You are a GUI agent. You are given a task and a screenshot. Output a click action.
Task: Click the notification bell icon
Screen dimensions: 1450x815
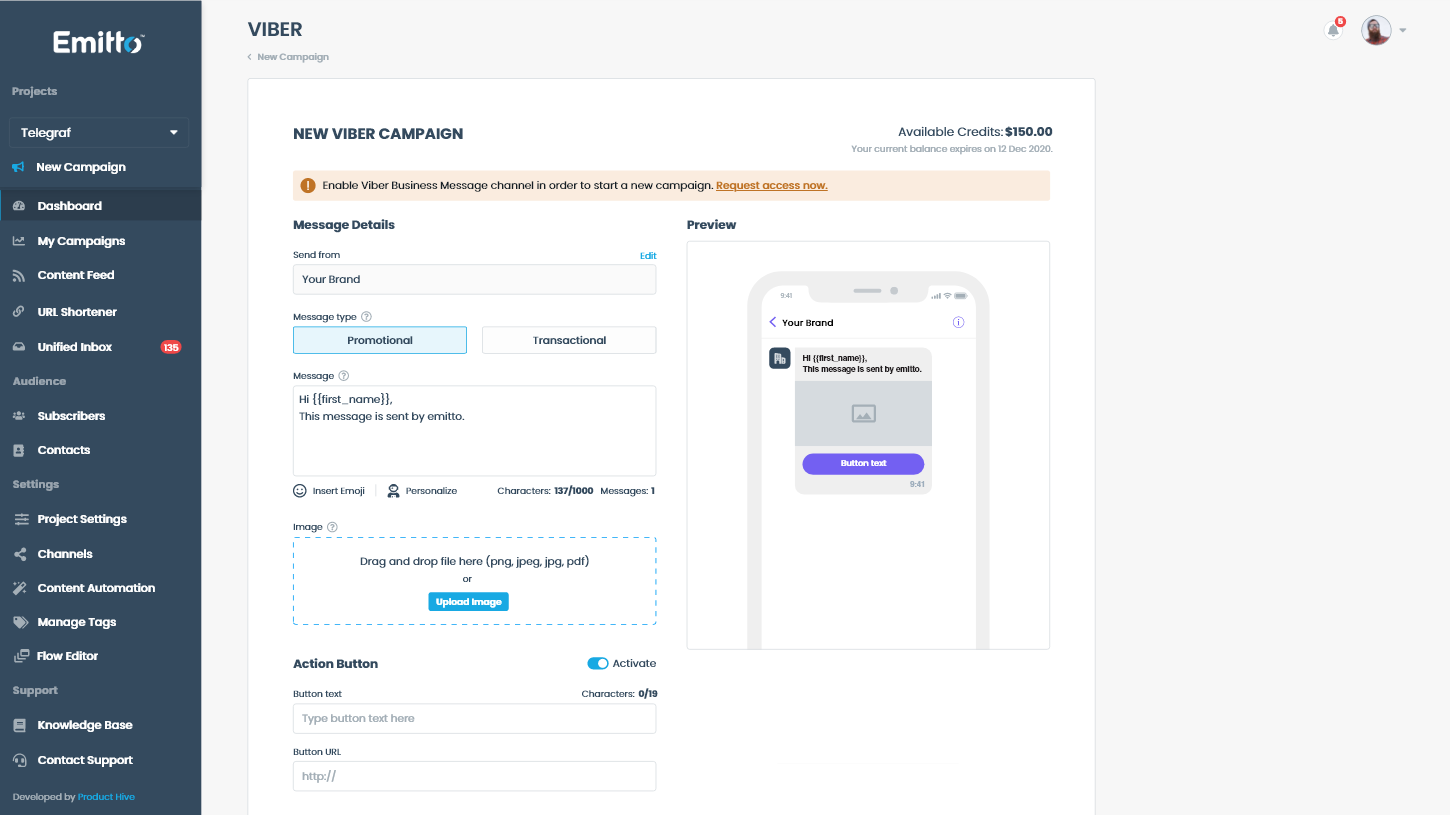coord(1332,31)
